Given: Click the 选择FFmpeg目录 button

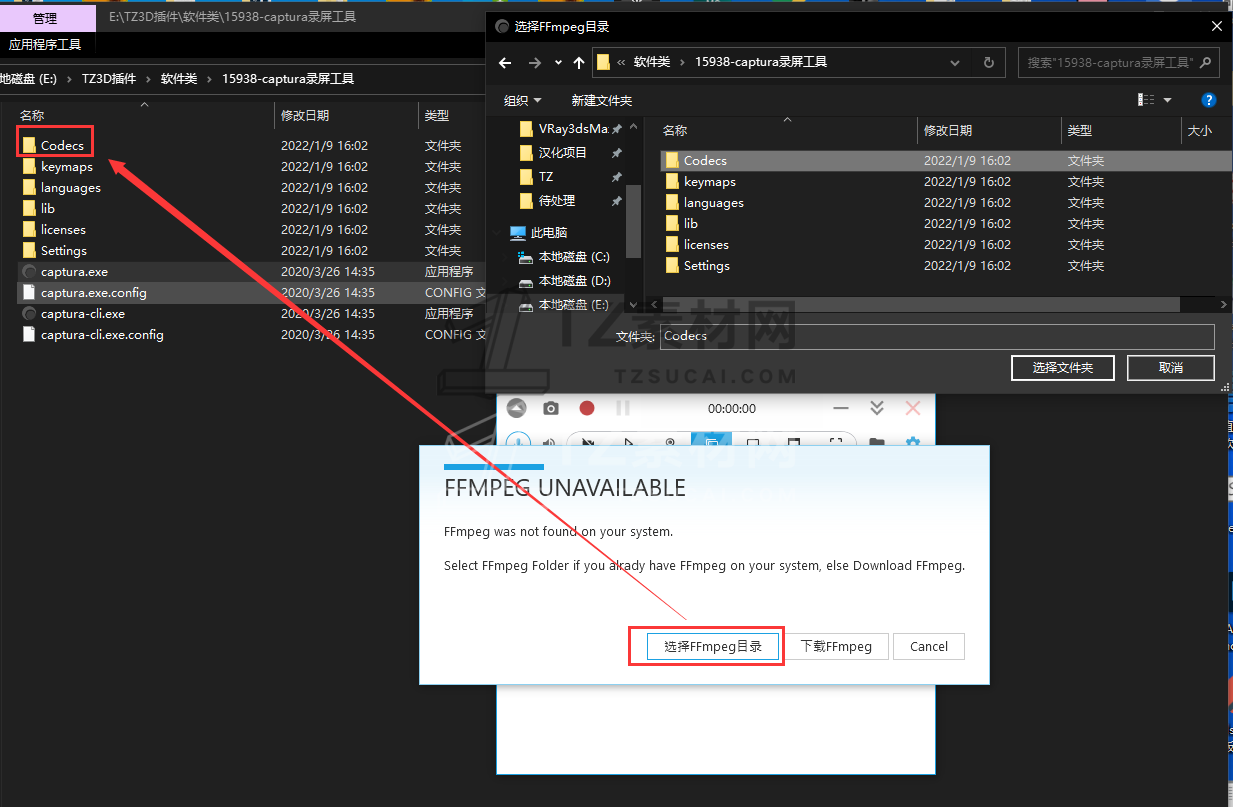Looking at the screenshot, I should coord(713,647).
